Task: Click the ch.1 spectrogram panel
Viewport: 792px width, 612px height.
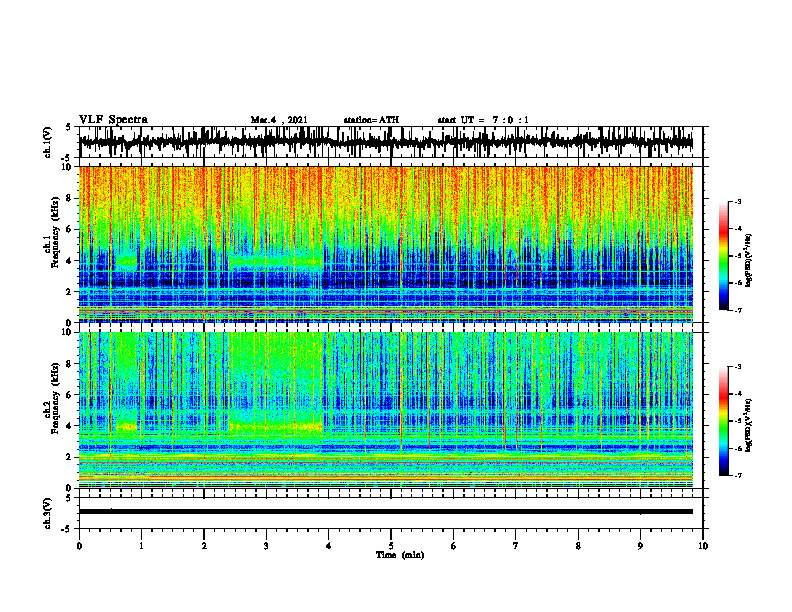Action: point(385,244)
